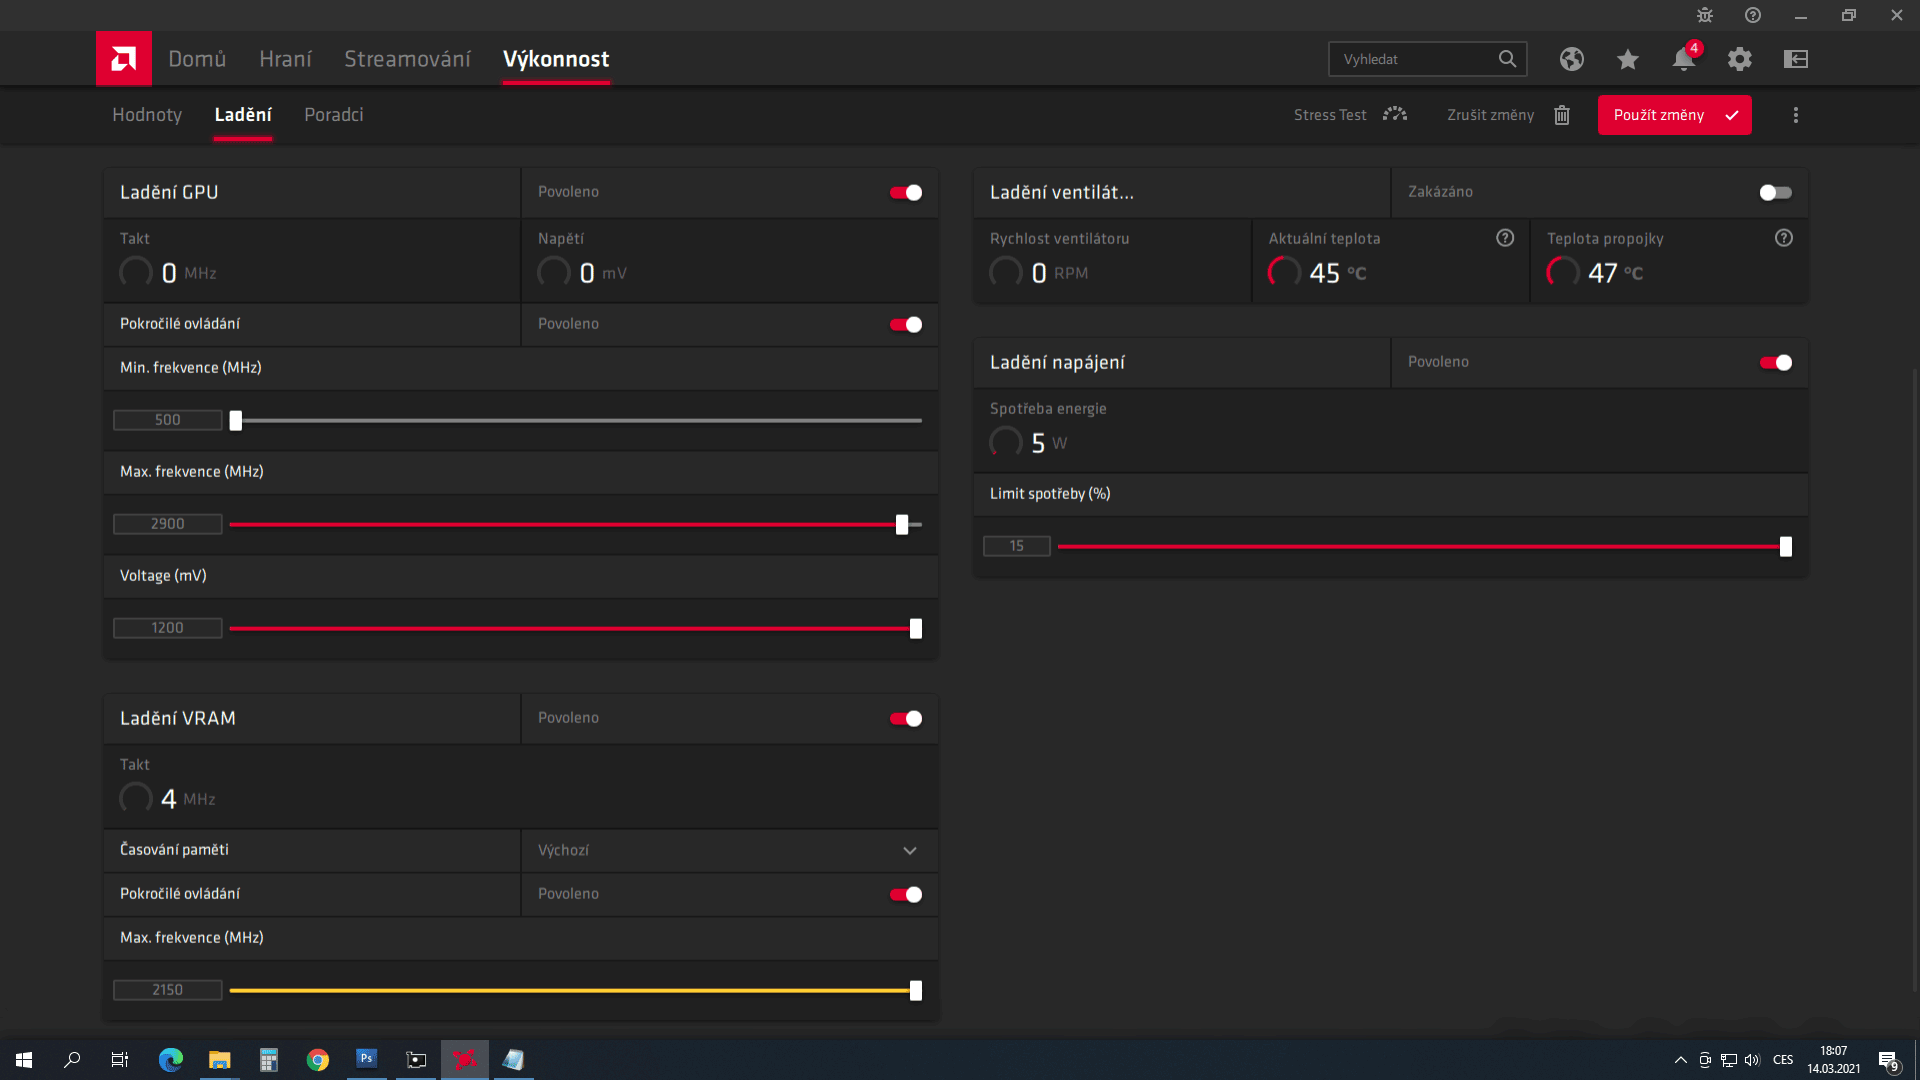
Task: Toggle Ladění VRAM switch
Action: click(x=906, y=718)
